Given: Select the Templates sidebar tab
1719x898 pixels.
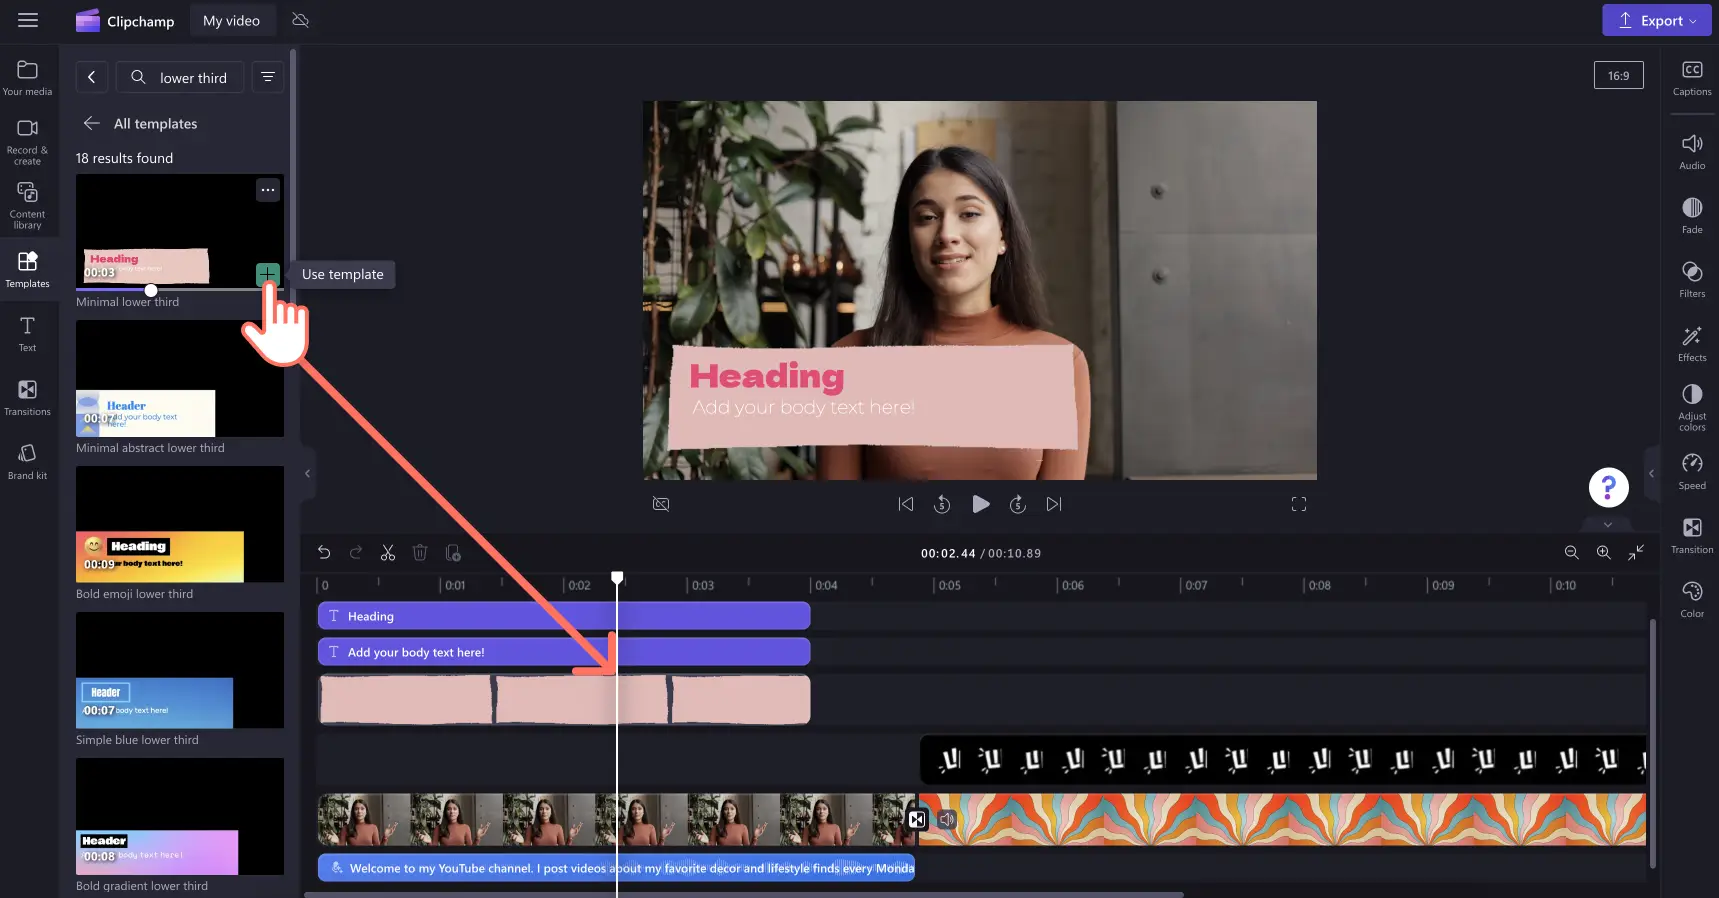Looking at the screenshot, I should click(27, 269).
